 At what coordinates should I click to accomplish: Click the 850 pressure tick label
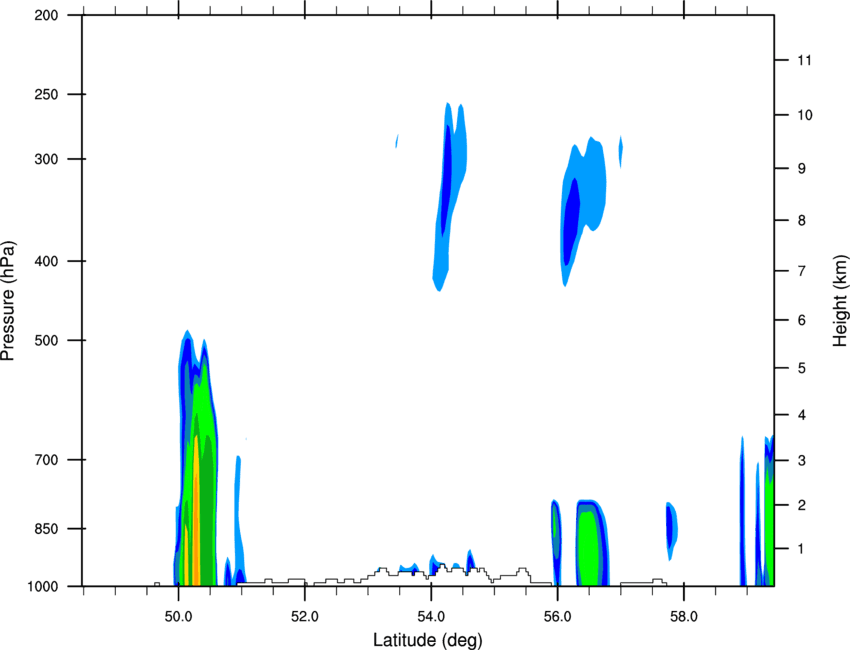[x=45, y=529]
